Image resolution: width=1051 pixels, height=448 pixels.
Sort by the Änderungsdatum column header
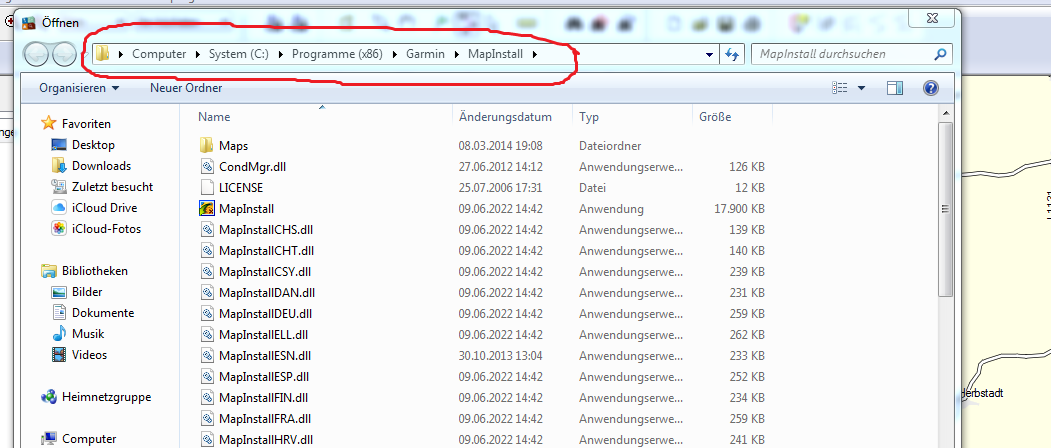[x=505, y=117]
